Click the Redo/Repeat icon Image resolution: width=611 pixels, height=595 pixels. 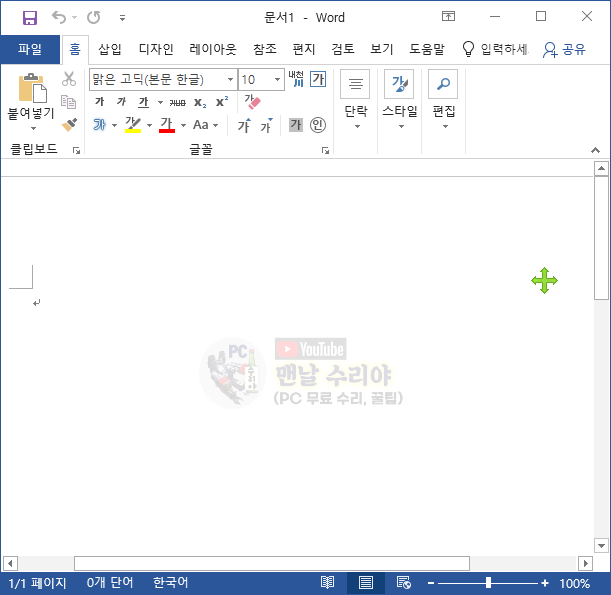click(94, 18)
